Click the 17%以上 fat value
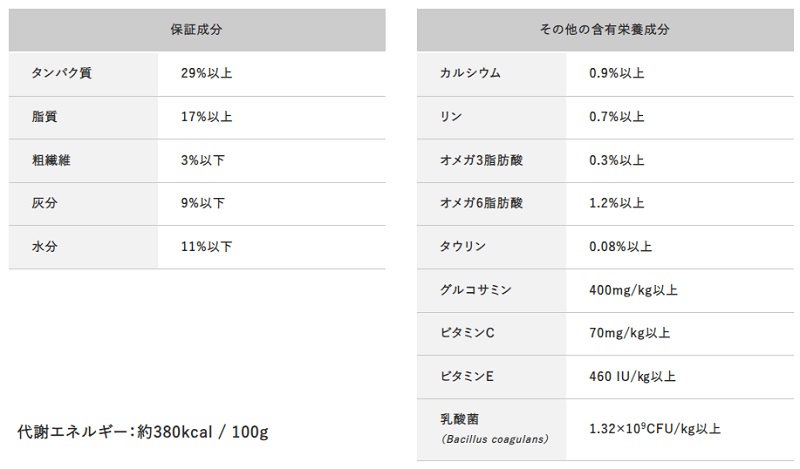The image size is (800, 469). [207, 116]
